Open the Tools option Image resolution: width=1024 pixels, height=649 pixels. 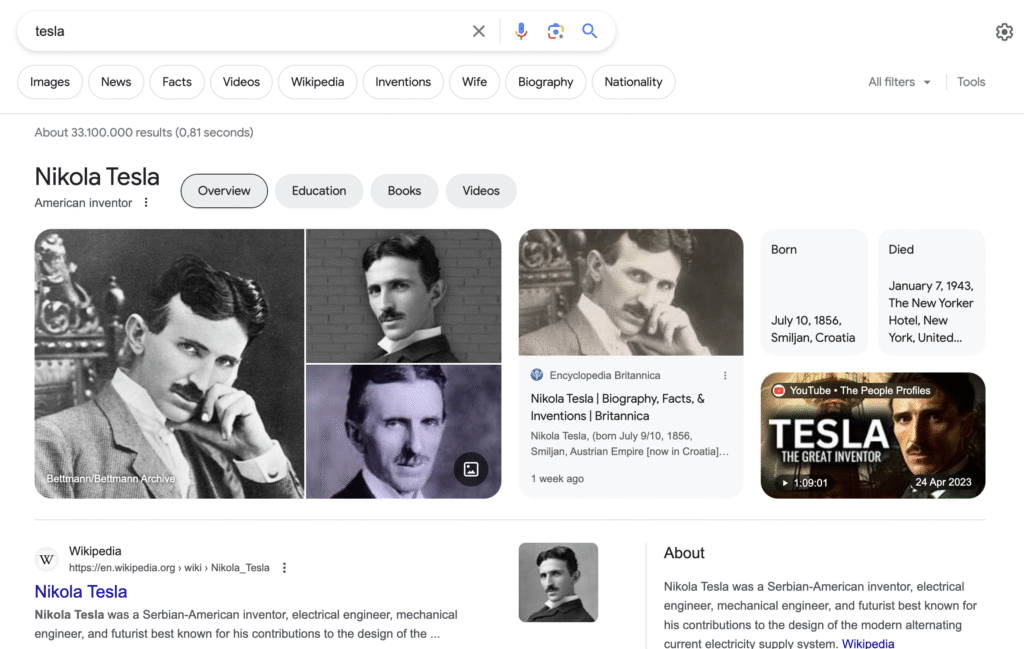tap(971, 82)
